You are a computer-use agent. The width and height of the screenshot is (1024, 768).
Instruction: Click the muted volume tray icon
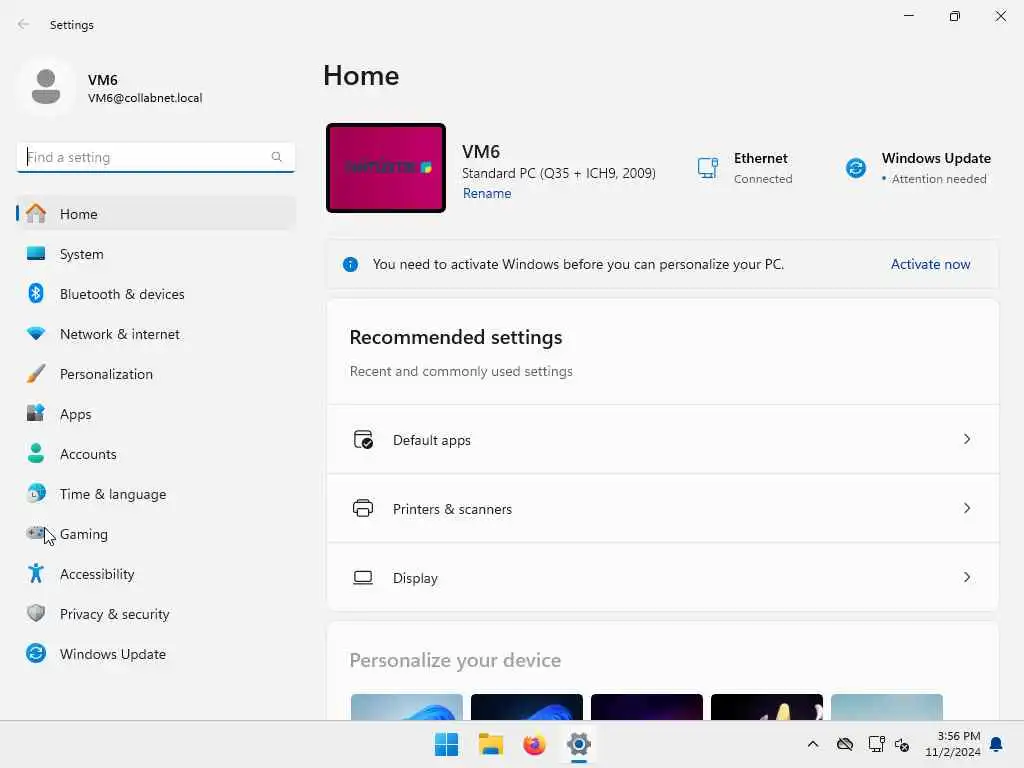pyautogui.click(x=902, y=744)
